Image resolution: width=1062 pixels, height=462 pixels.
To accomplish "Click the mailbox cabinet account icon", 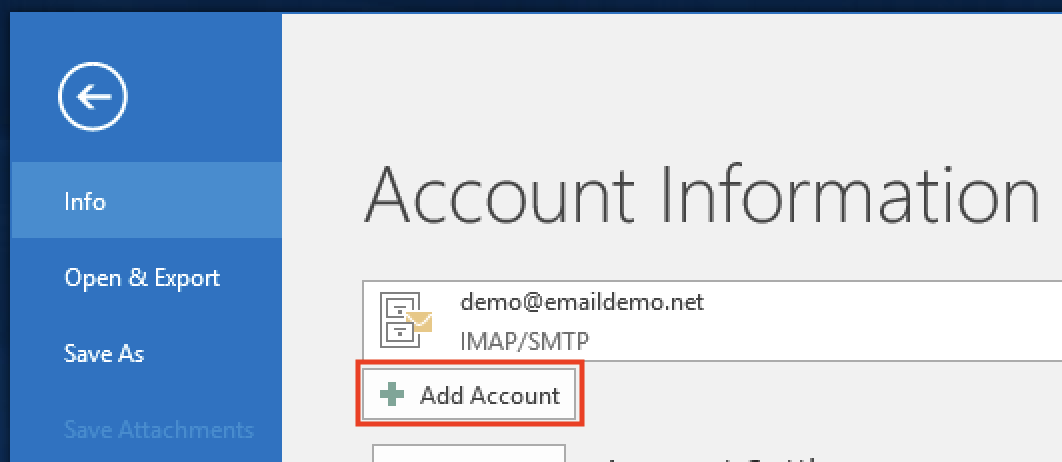I will 405,320.
